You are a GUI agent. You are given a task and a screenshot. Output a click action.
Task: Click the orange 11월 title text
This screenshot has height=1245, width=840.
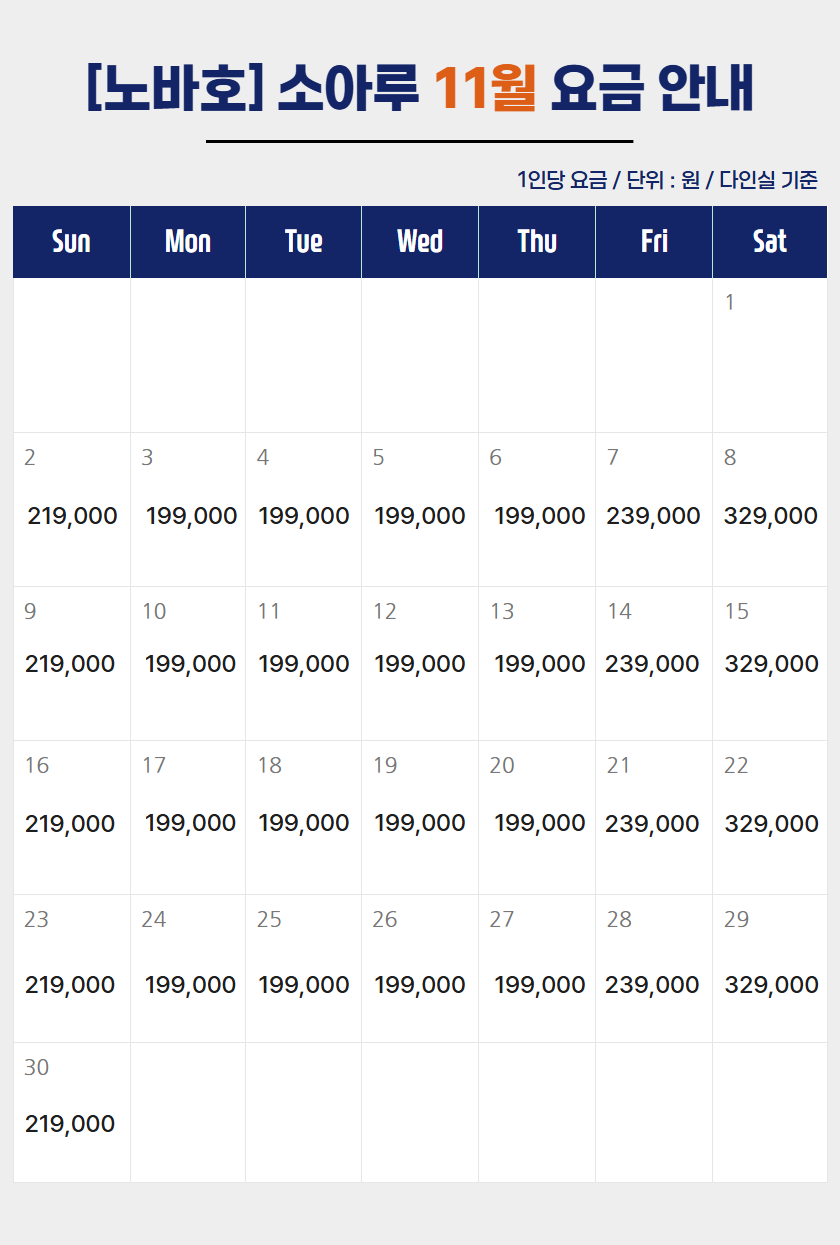point(485,88)
